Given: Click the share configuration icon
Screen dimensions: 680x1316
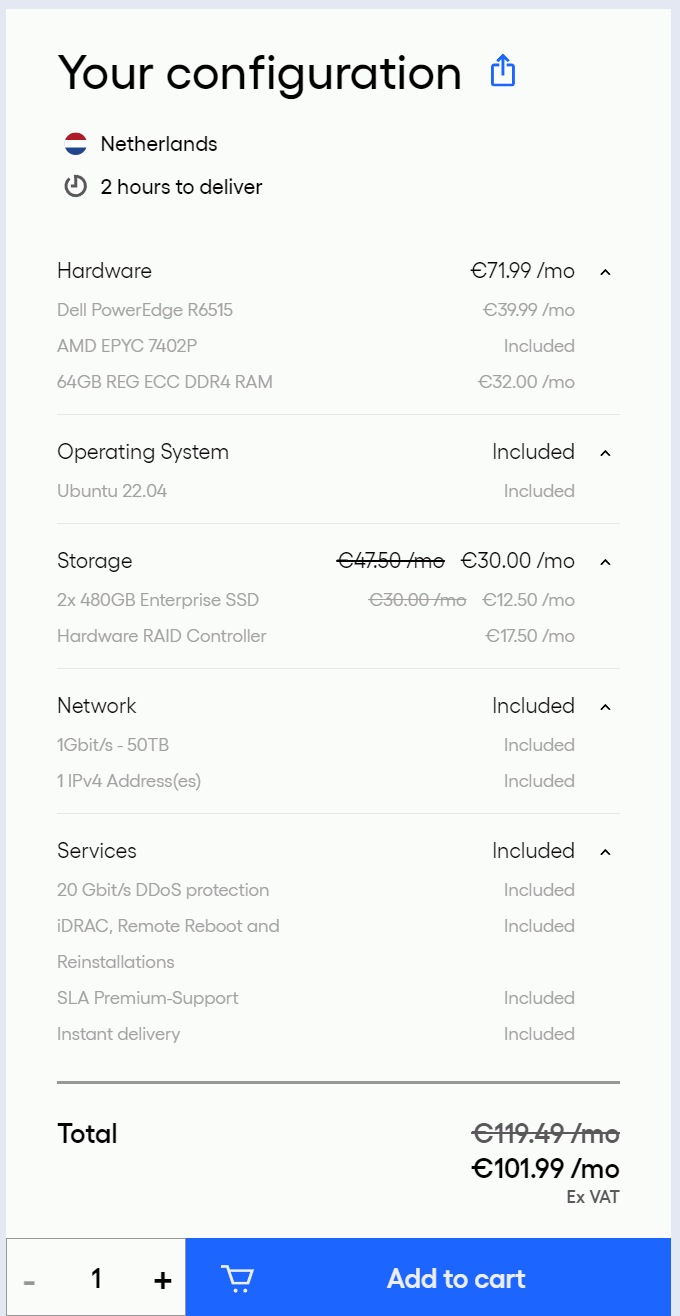Looking at the screenshot, I should pos(503,71).
